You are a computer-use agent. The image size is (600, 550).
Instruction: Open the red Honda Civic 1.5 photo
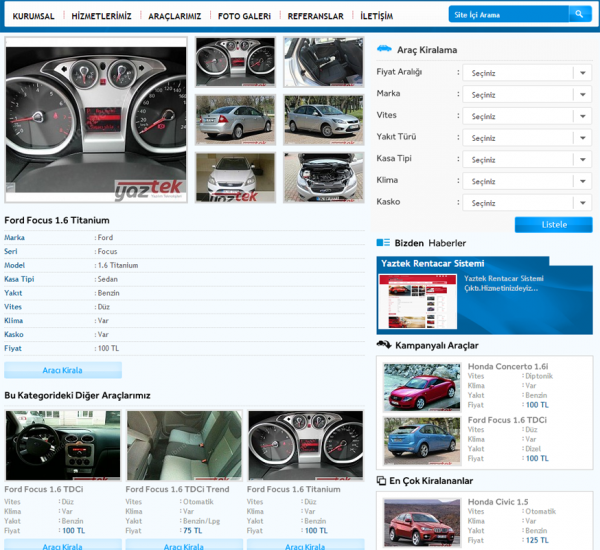click(422, 523)
